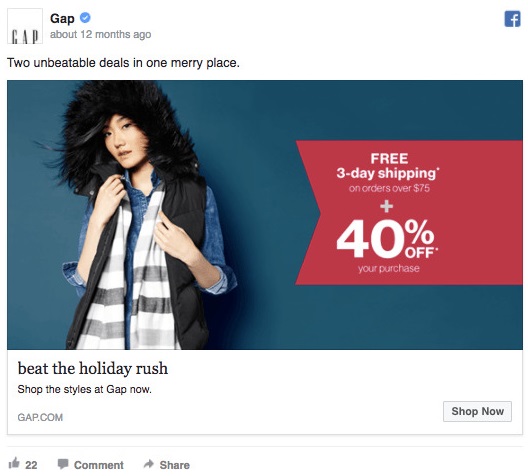Open the Gap profile picture logo
This screenshot has width=528, height=476.
[x=25, y=26]
